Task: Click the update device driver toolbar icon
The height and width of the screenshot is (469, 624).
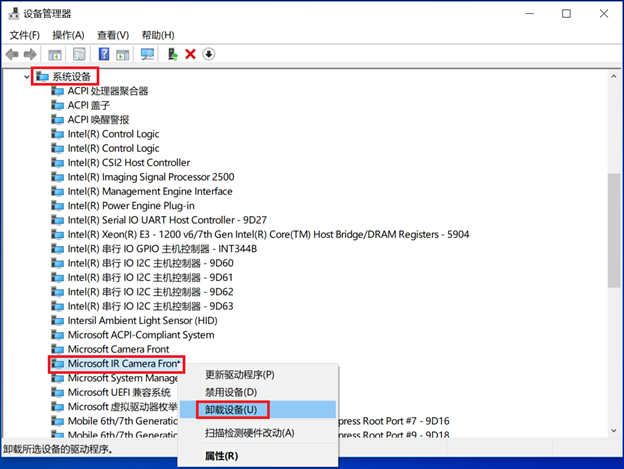Action: [172, 54]
